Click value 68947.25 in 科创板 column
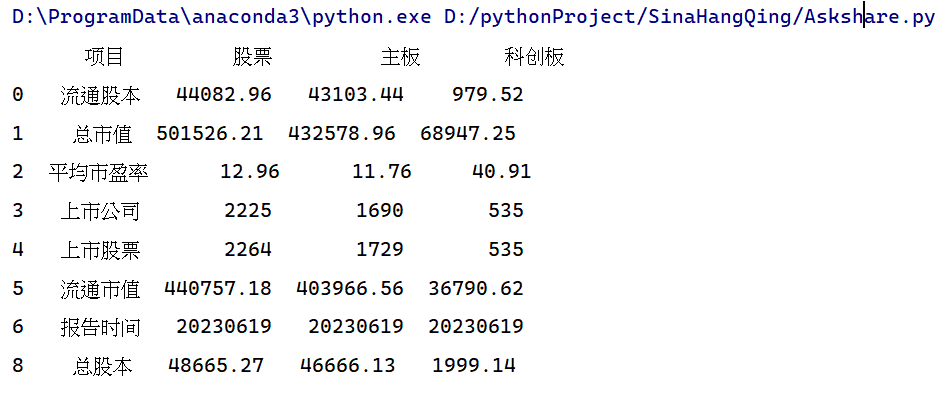The height and width of the screenshot is (399, 950). point(468,133)
